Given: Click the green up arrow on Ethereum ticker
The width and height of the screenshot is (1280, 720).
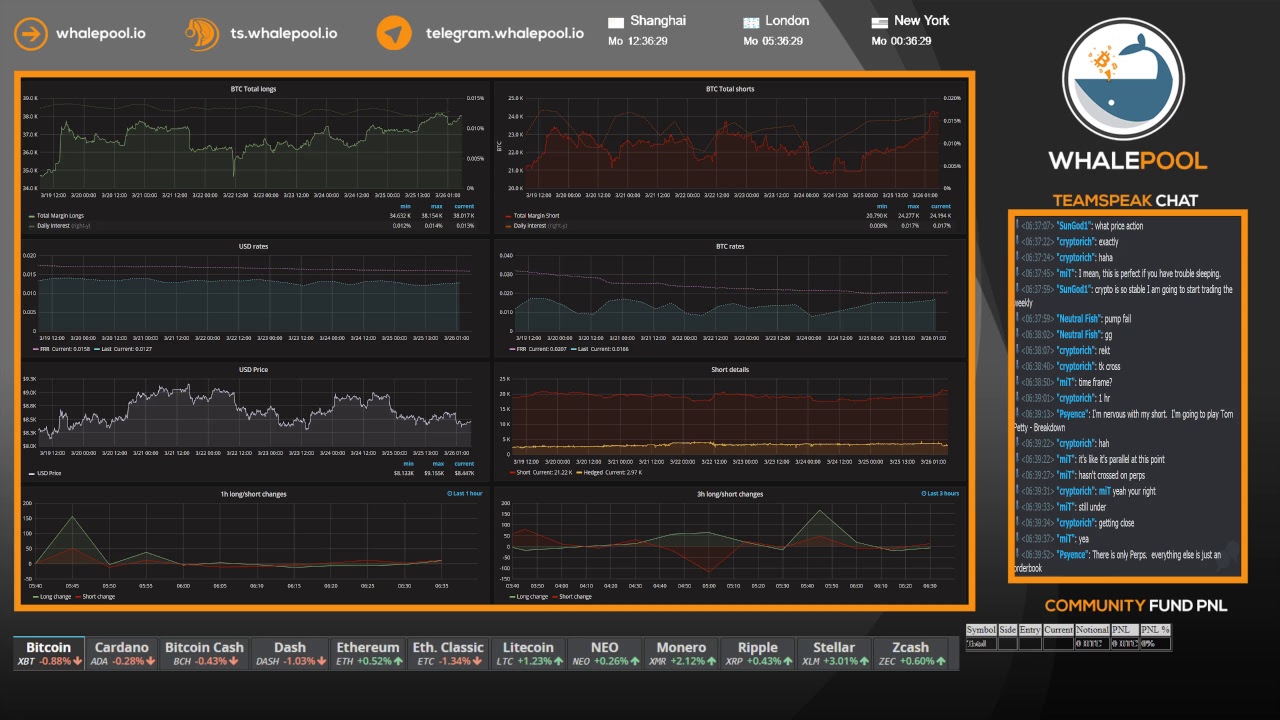Looking at the screenshot, I should click(x=399, y=661).
